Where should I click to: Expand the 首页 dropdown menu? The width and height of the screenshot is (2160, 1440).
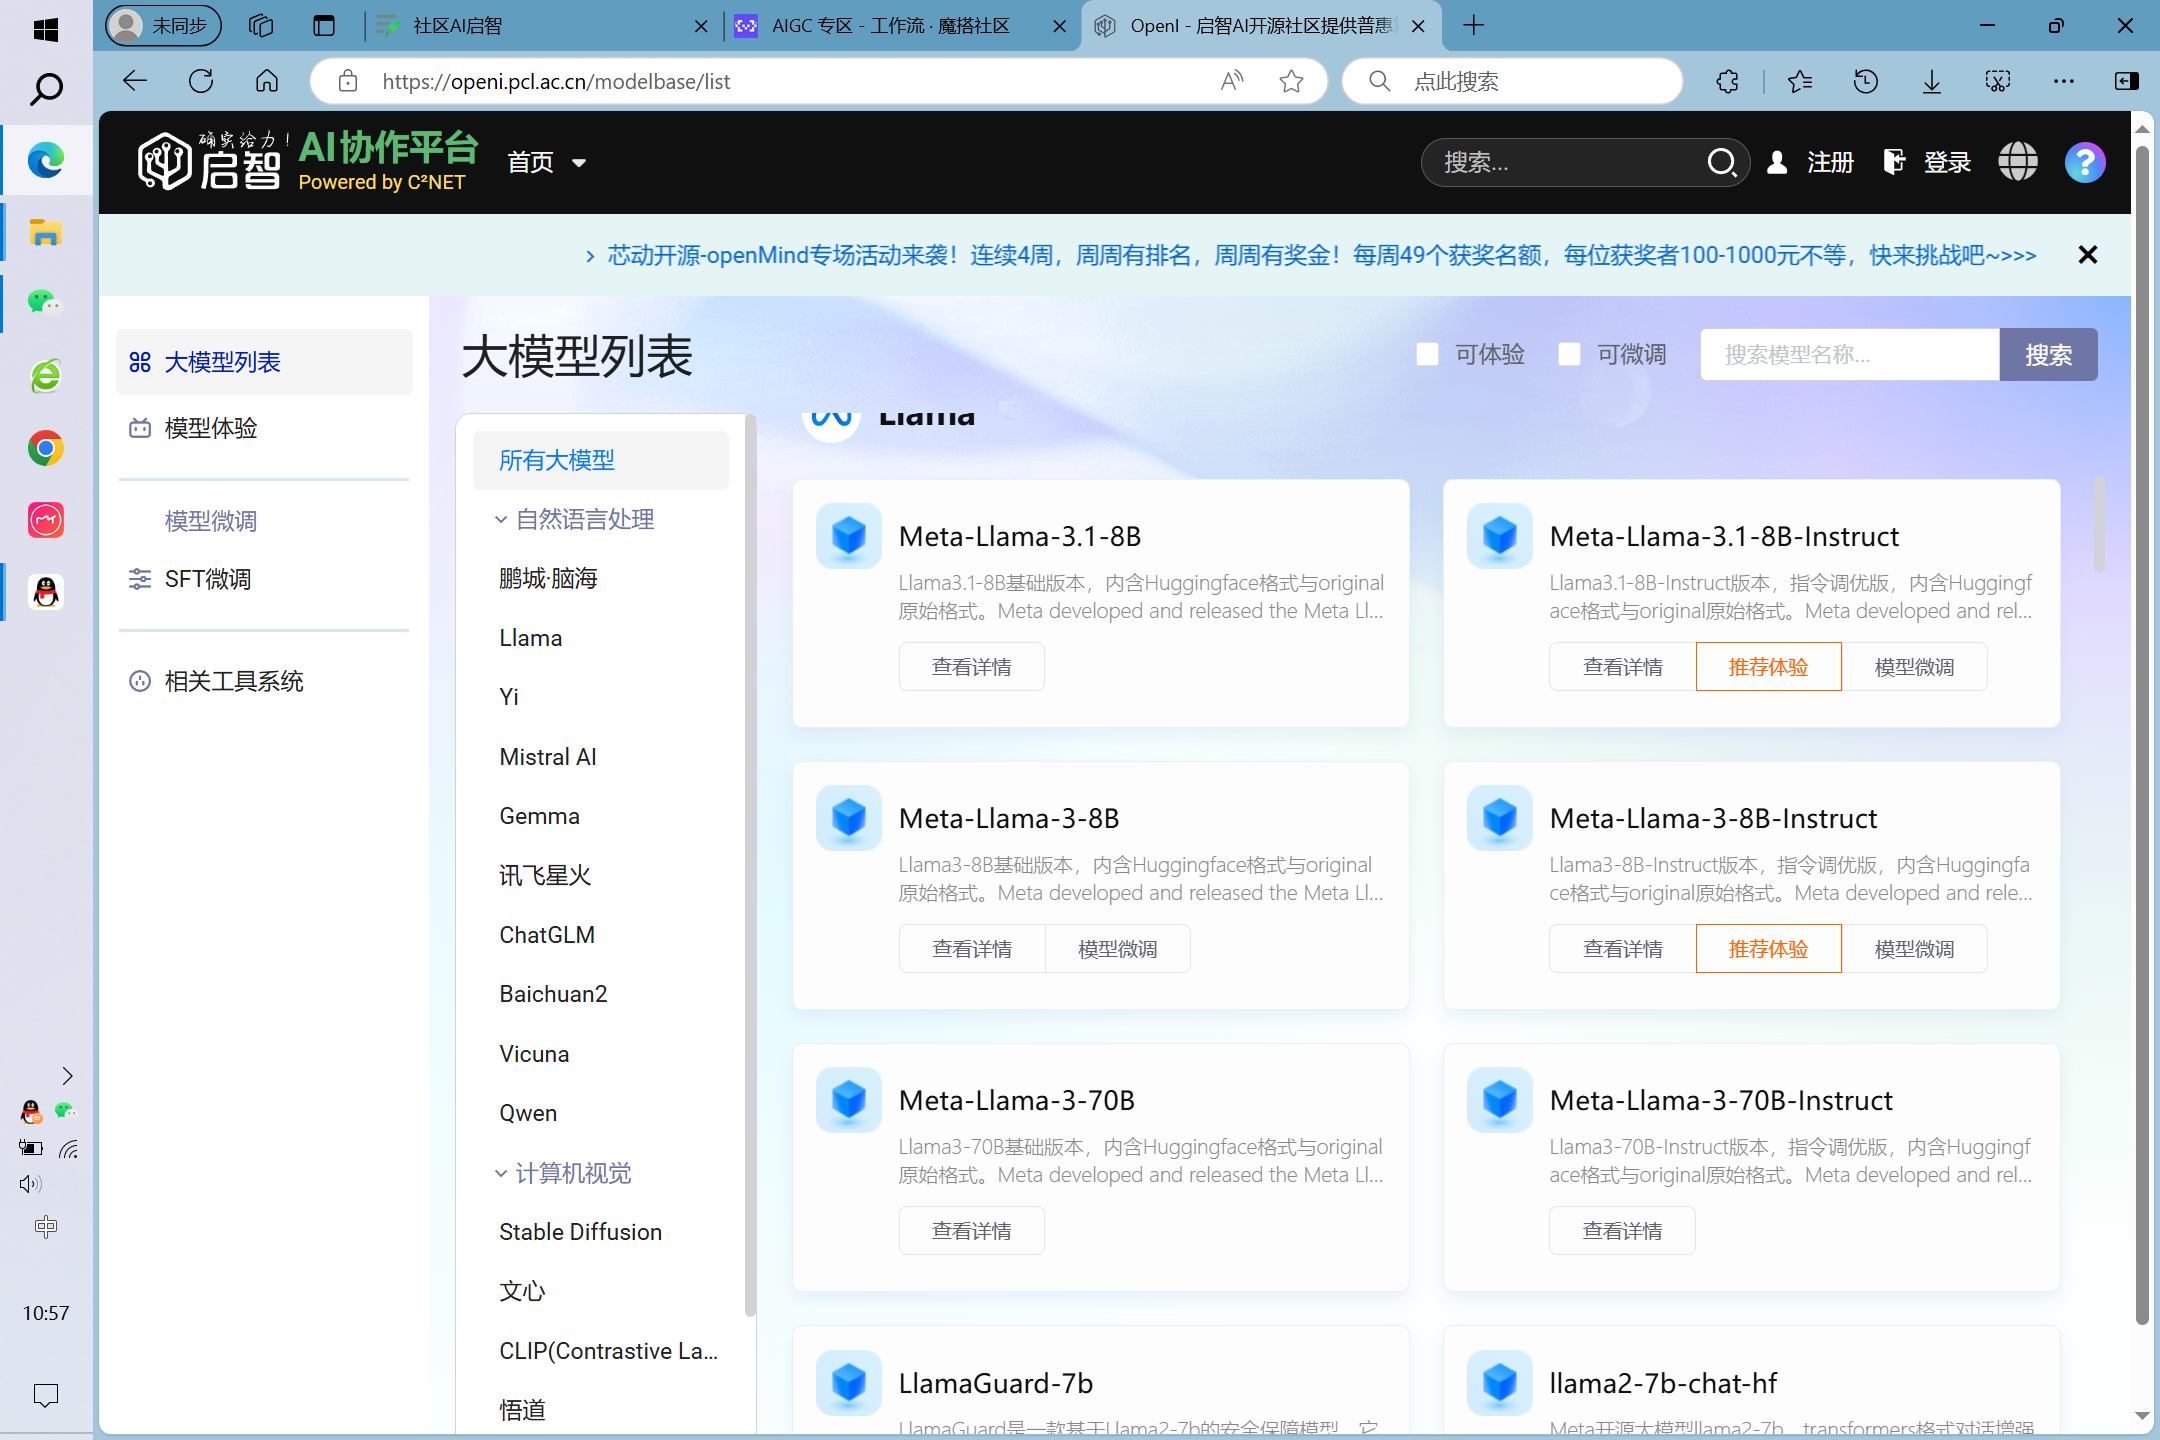546,162
